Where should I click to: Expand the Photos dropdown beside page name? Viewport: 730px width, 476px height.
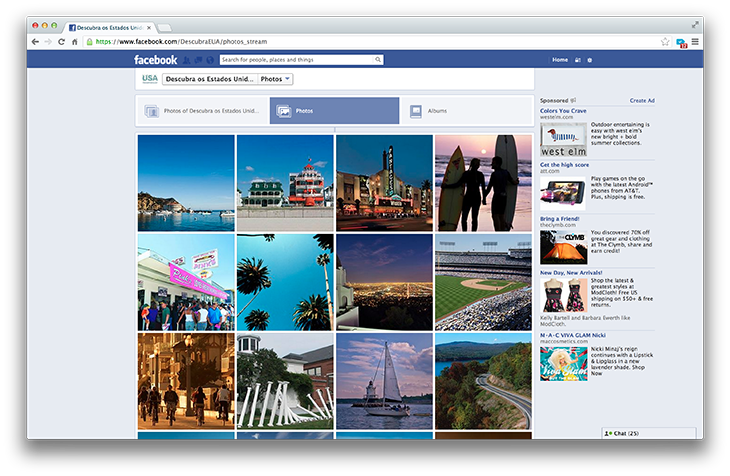276,78
